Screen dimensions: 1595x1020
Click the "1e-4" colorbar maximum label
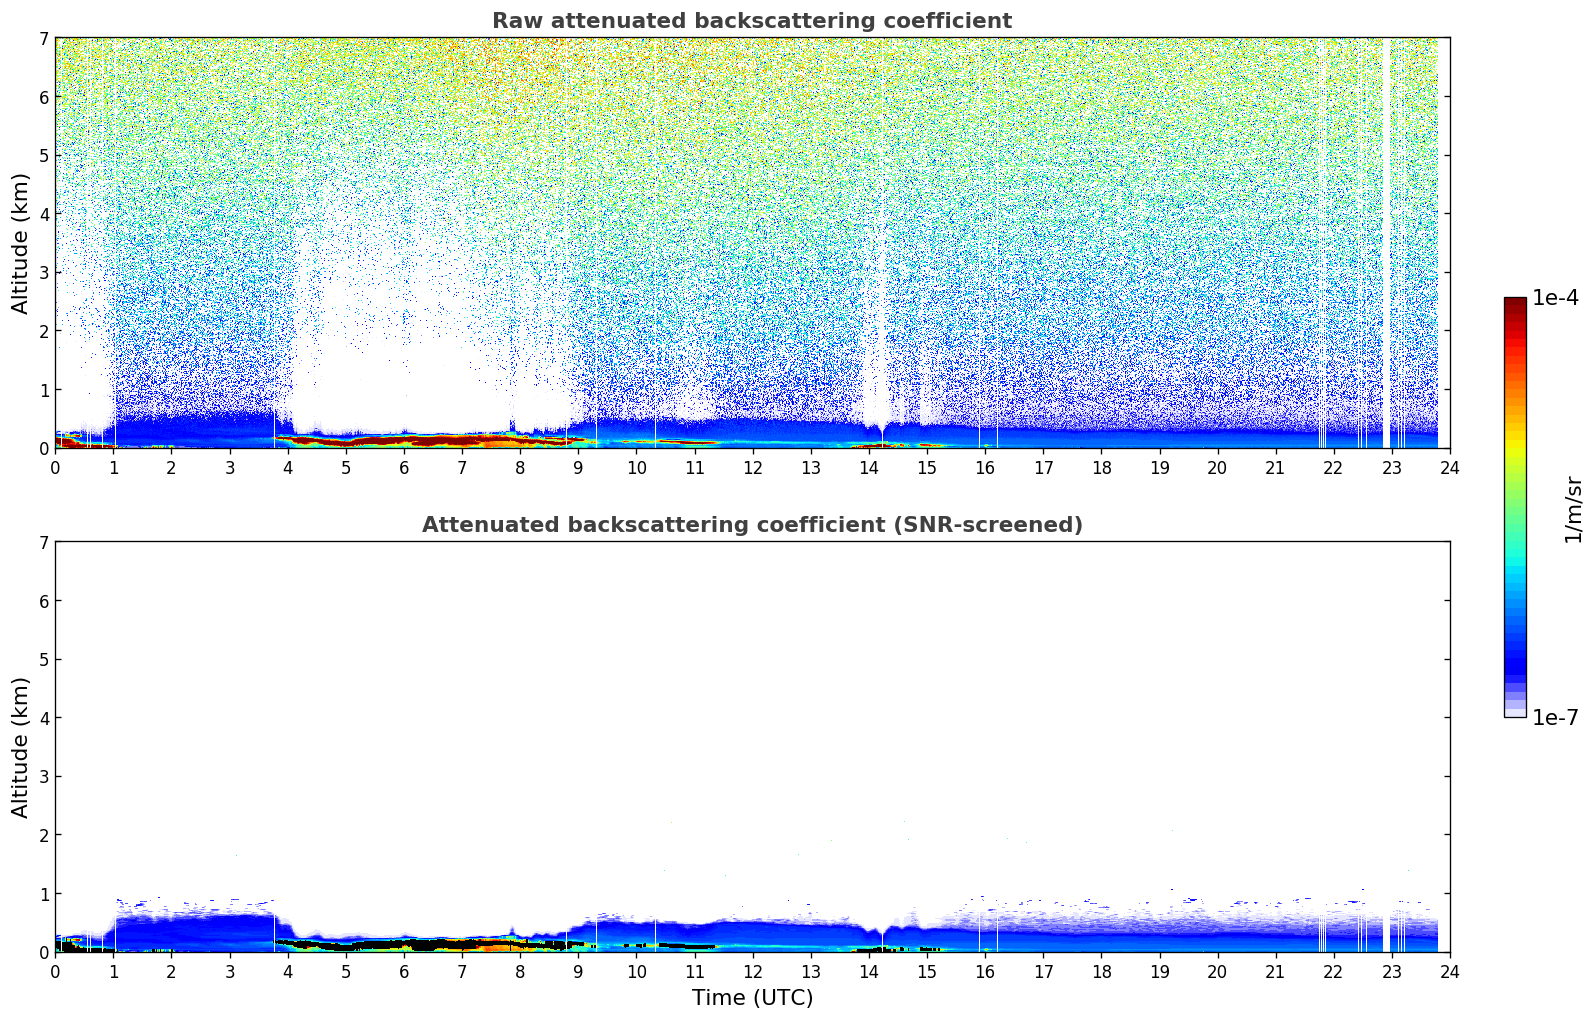click(1555, 298)
